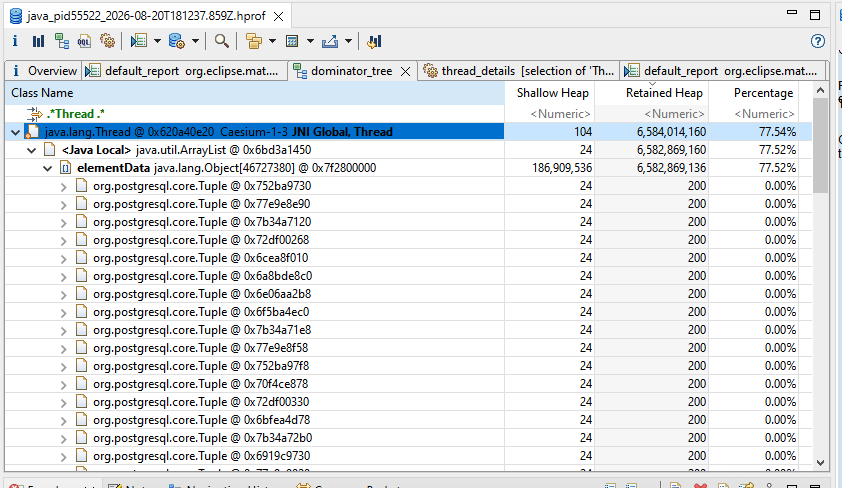
Task: Click the dominator_tree tab icon
Action: pos(300,71)
